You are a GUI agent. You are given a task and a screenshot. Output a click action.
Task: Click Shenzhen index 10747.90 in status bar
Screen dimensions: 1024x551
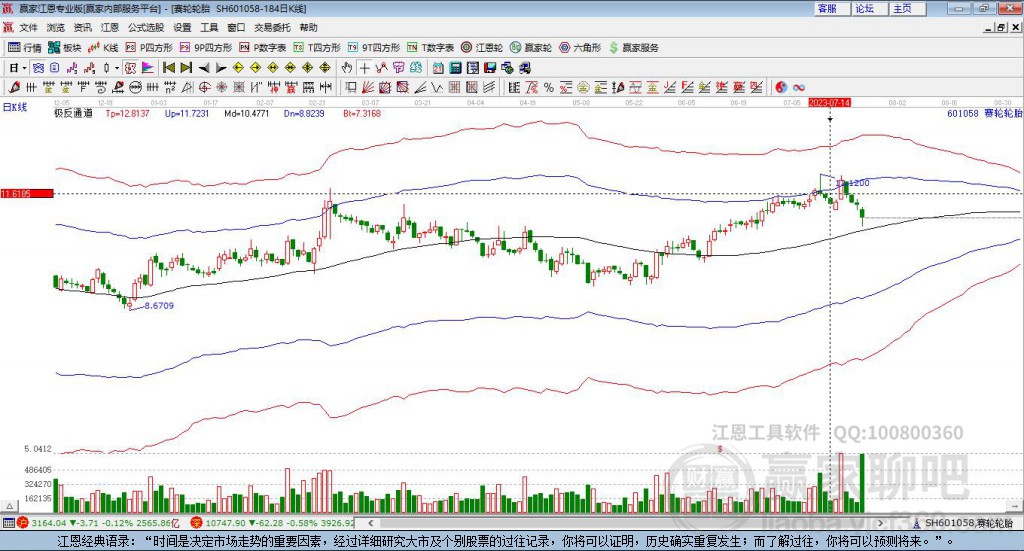[x=225, y=523]
